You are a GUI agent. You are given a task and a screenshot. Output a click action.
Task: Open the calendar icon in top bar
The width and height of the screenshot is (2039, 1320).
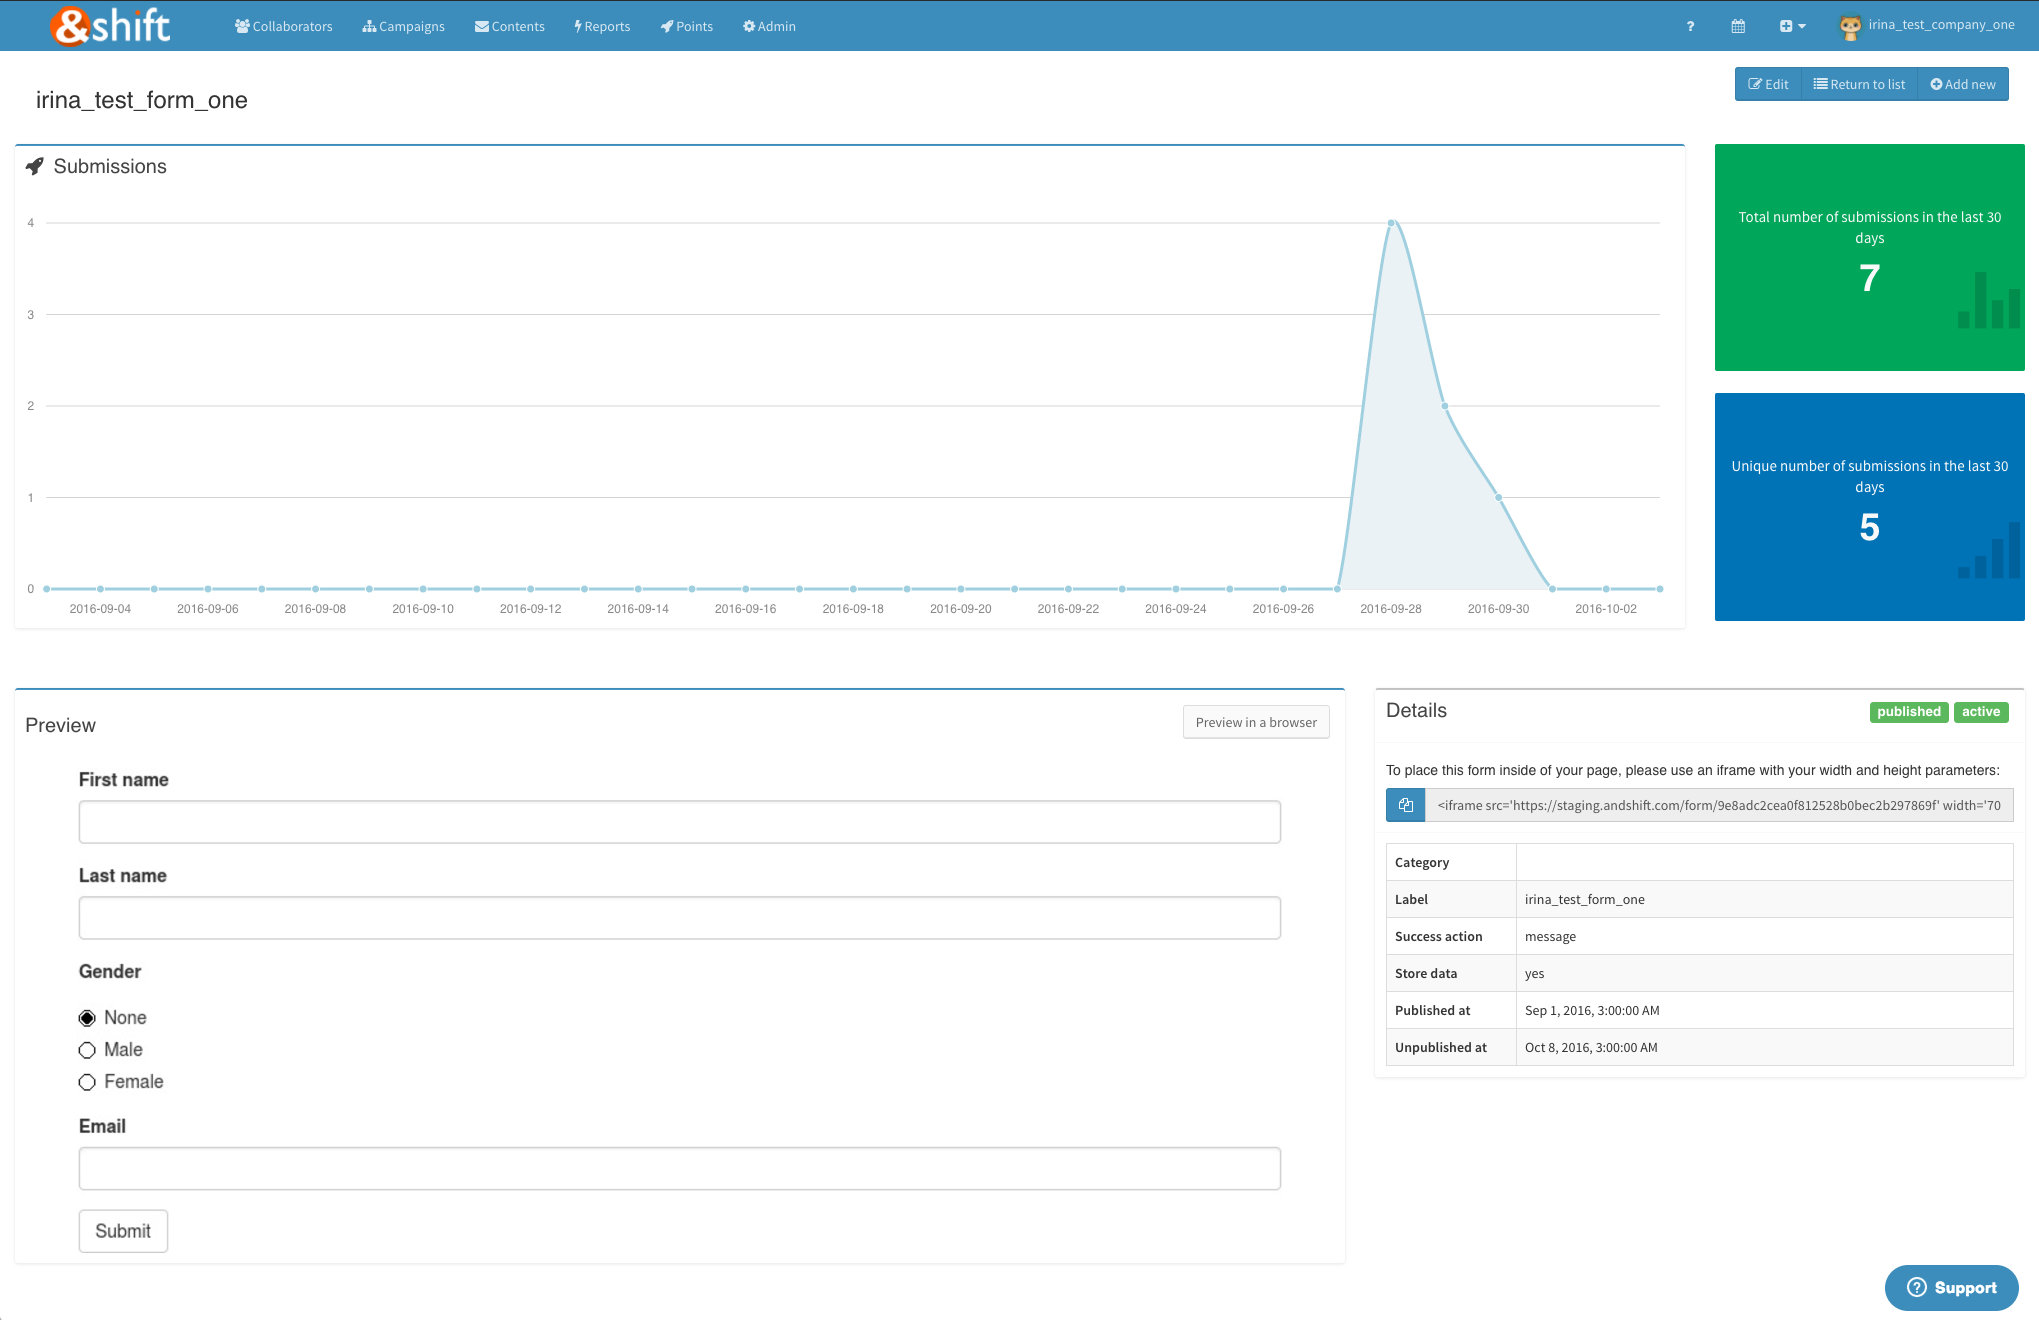[1738, 26]
